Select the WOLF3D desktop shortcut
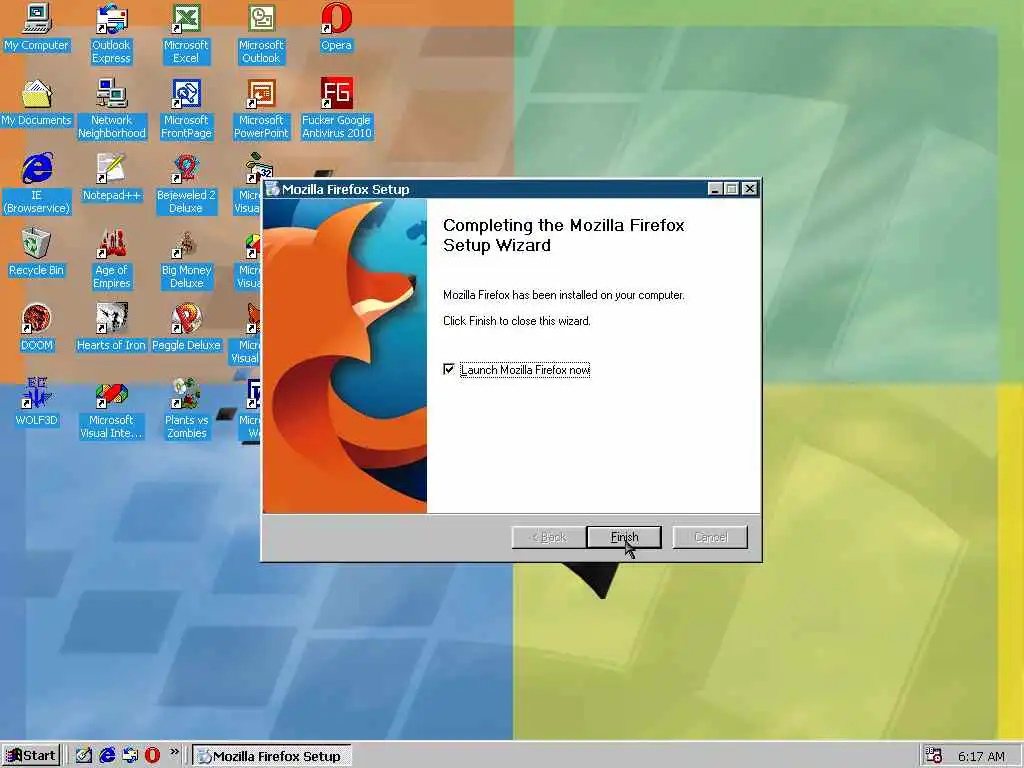 [36, 402]
